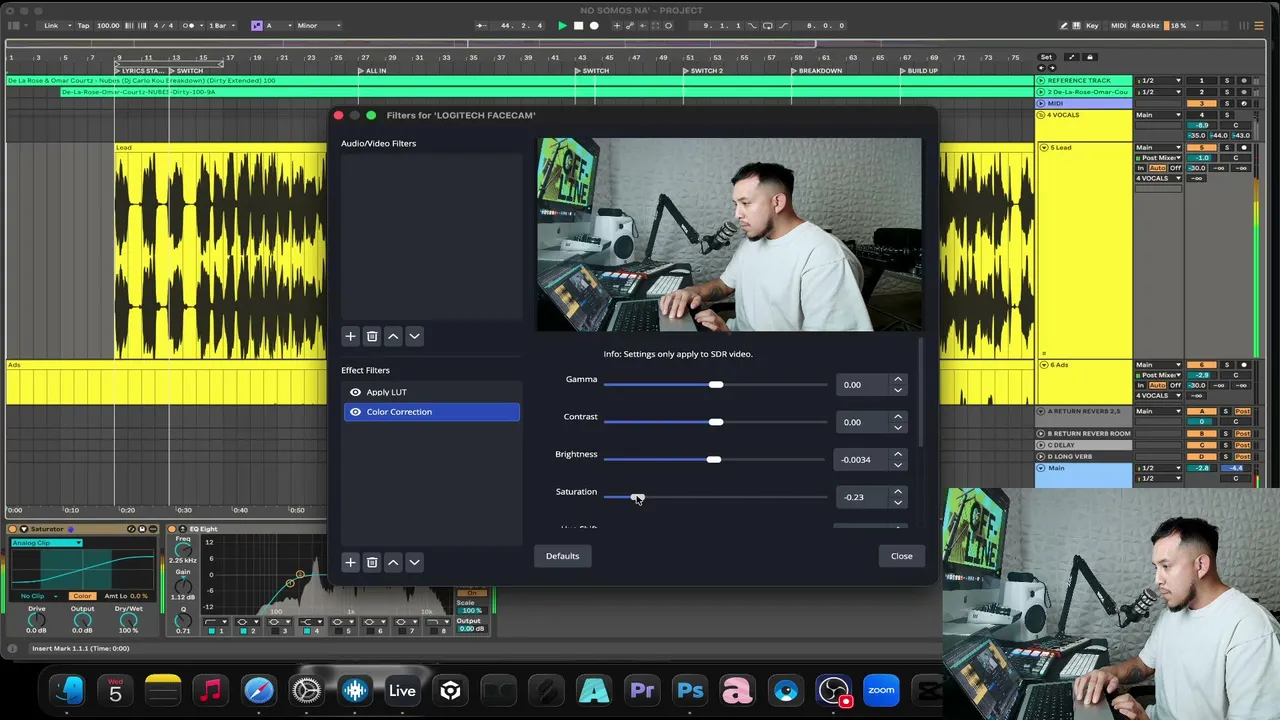The width and height of the screenshot is (1280, 720).
Task: Click the Saturation slider handle
Action: 637,497
